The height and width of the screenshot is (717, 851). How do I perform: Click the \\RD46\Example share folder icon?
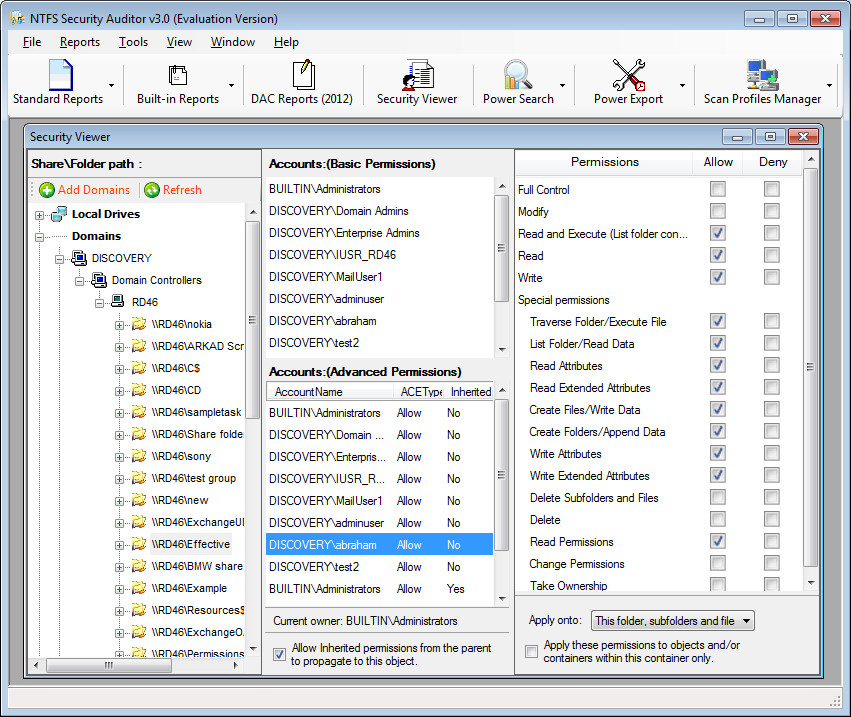[139, 588]
